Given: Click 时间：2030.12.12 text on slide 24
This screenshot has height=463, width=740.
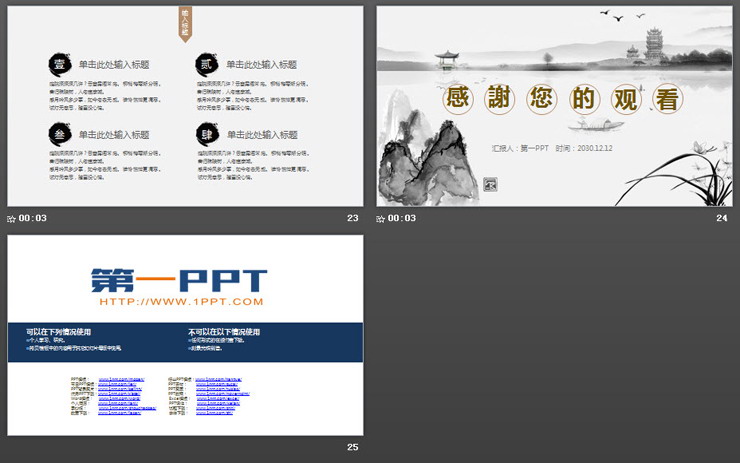Looking at the screenshot, I should (x=584, y=148).
